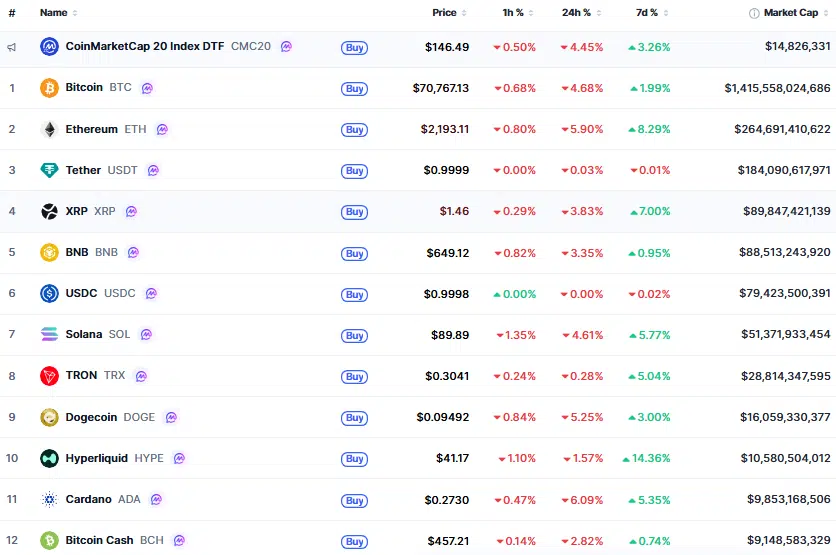Click the Tether logo icon
The width and height of the screenshot is (836, 555).
click(x=49, y=170)
